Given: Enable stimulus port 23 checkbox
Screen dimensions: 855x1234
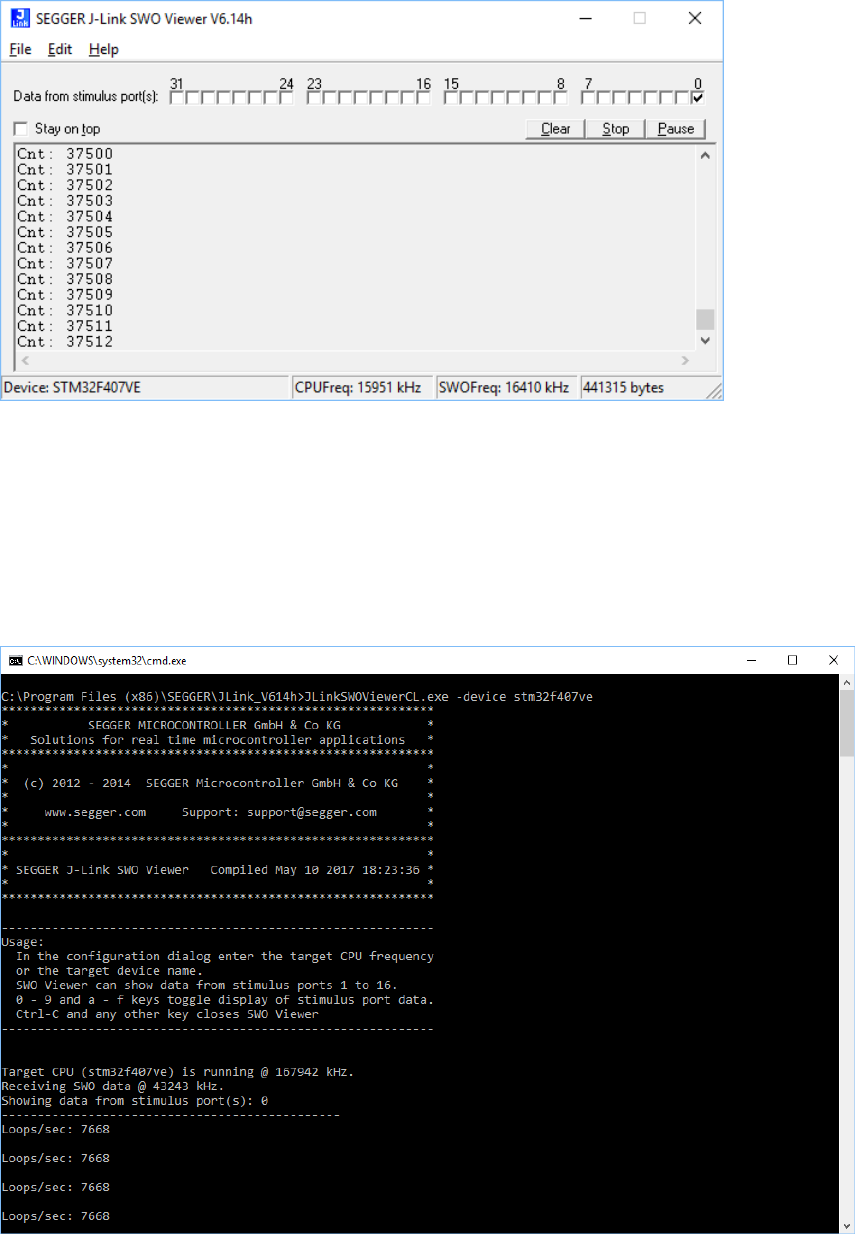Looking at the screenshot, I should coord(313,98).
